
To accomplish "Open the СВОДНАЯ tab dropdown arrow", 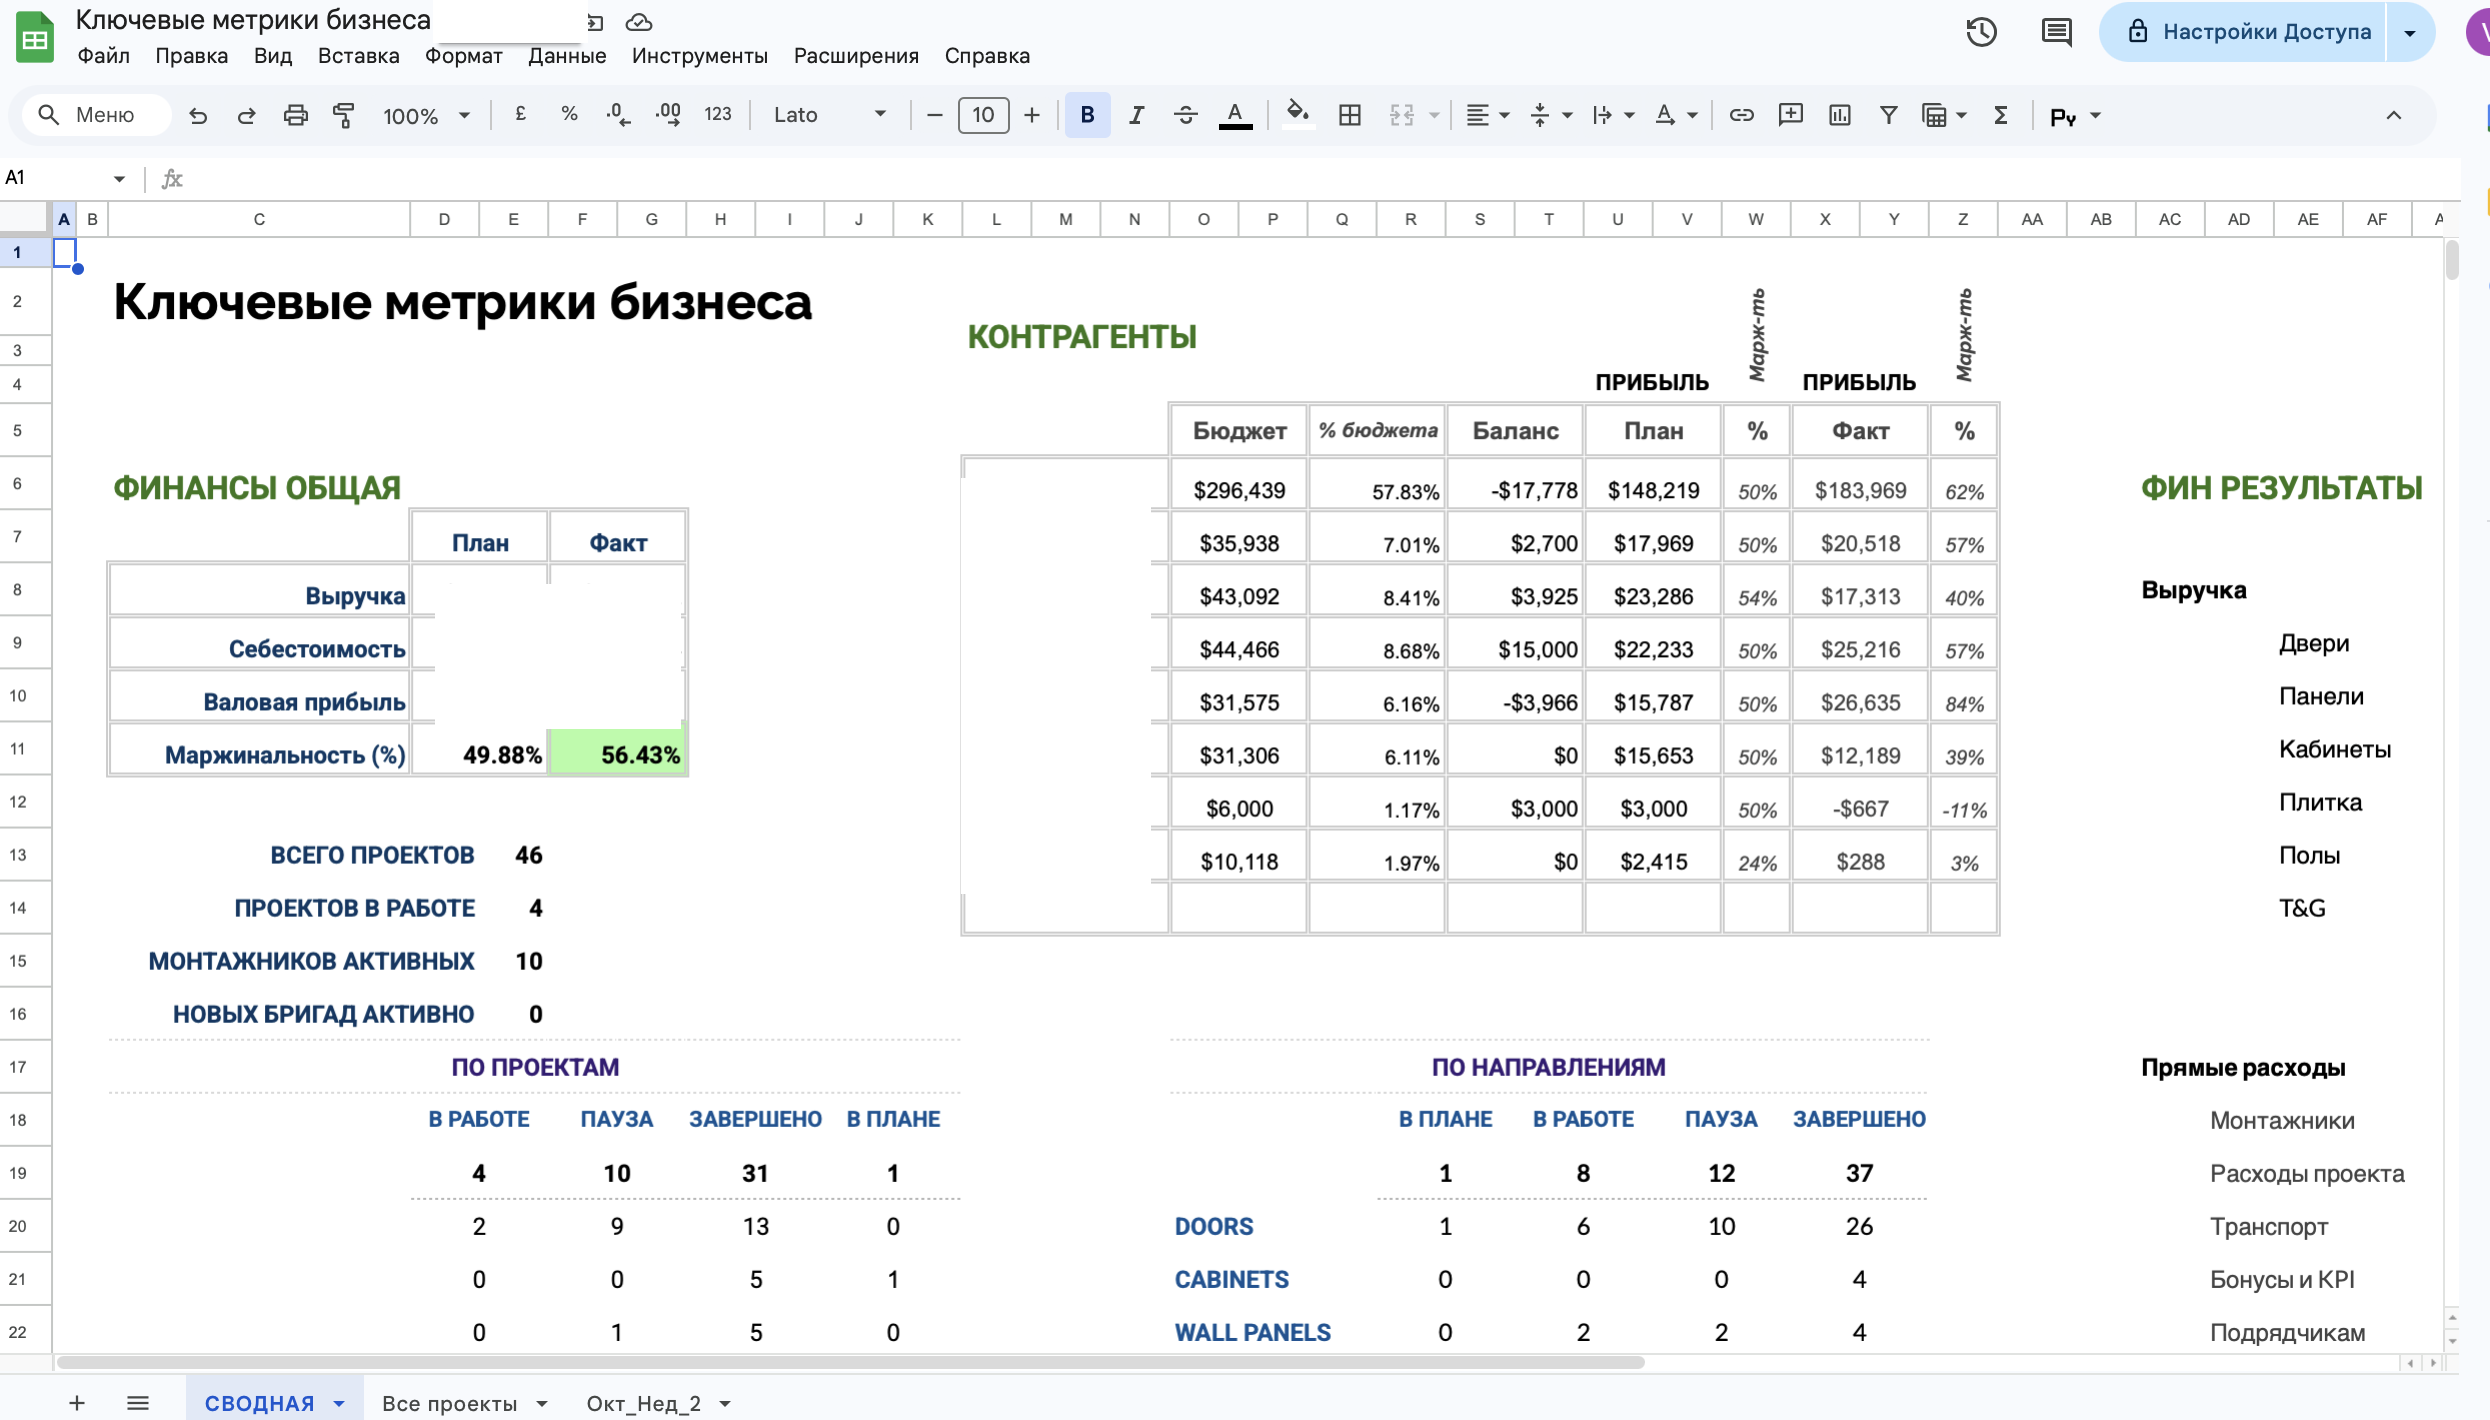I will coord(339,1404).
